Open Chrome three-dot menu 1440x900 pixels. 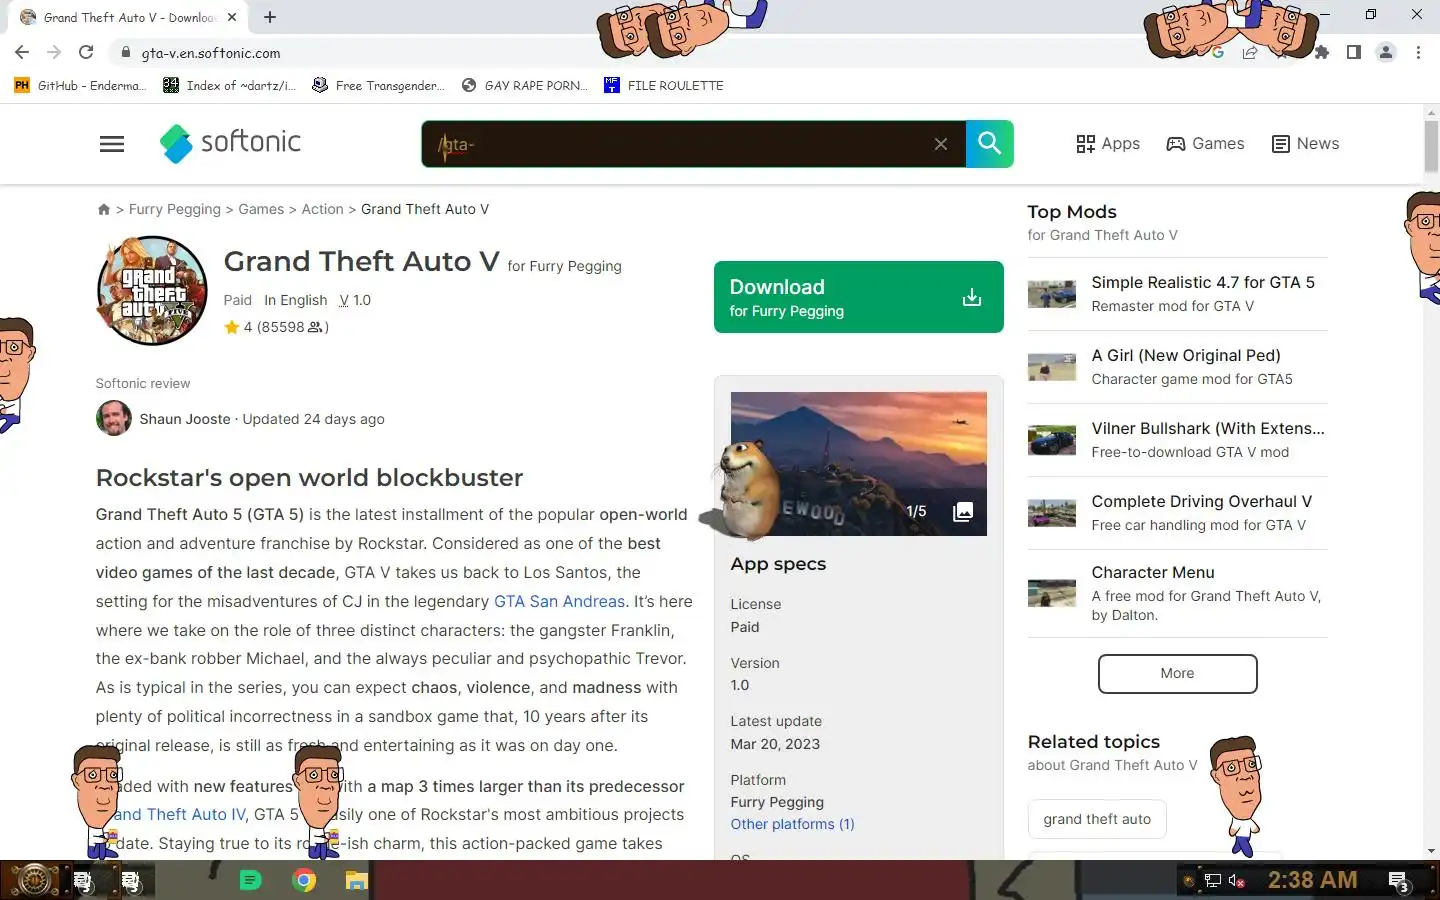[1418, 53]
